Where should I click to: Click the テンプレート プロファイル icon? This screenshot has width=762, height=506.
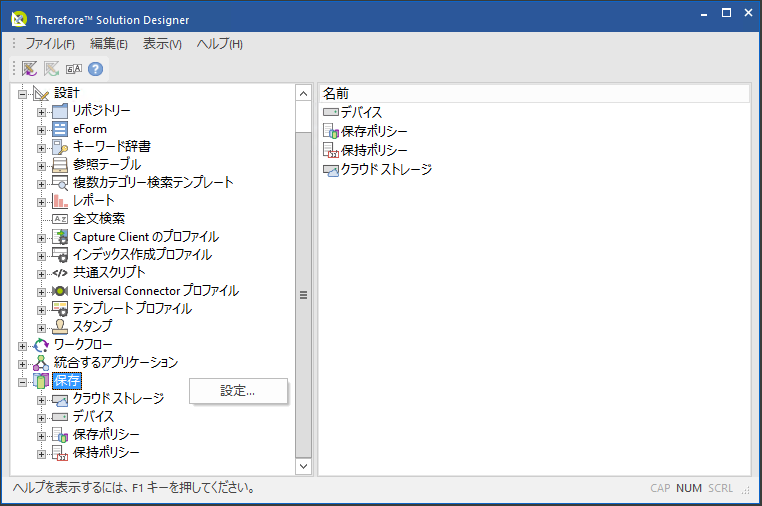point(60,309)
